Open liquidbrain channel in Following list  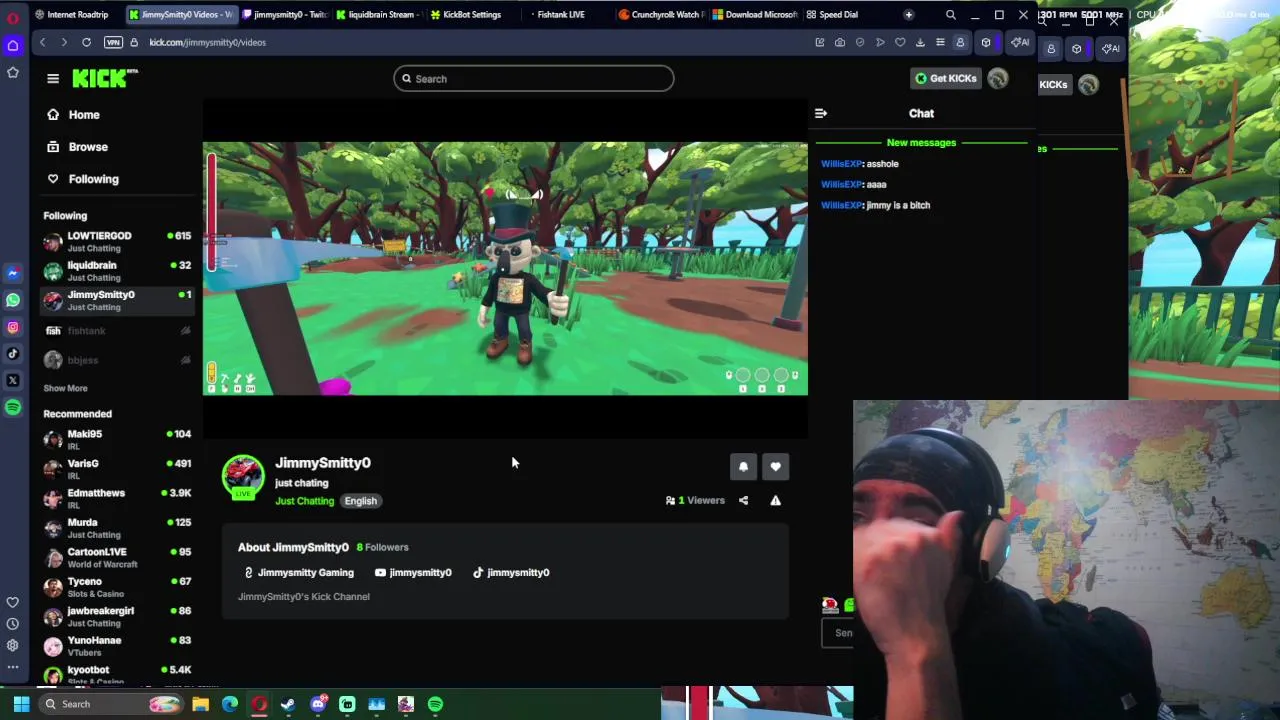point(116,271)
